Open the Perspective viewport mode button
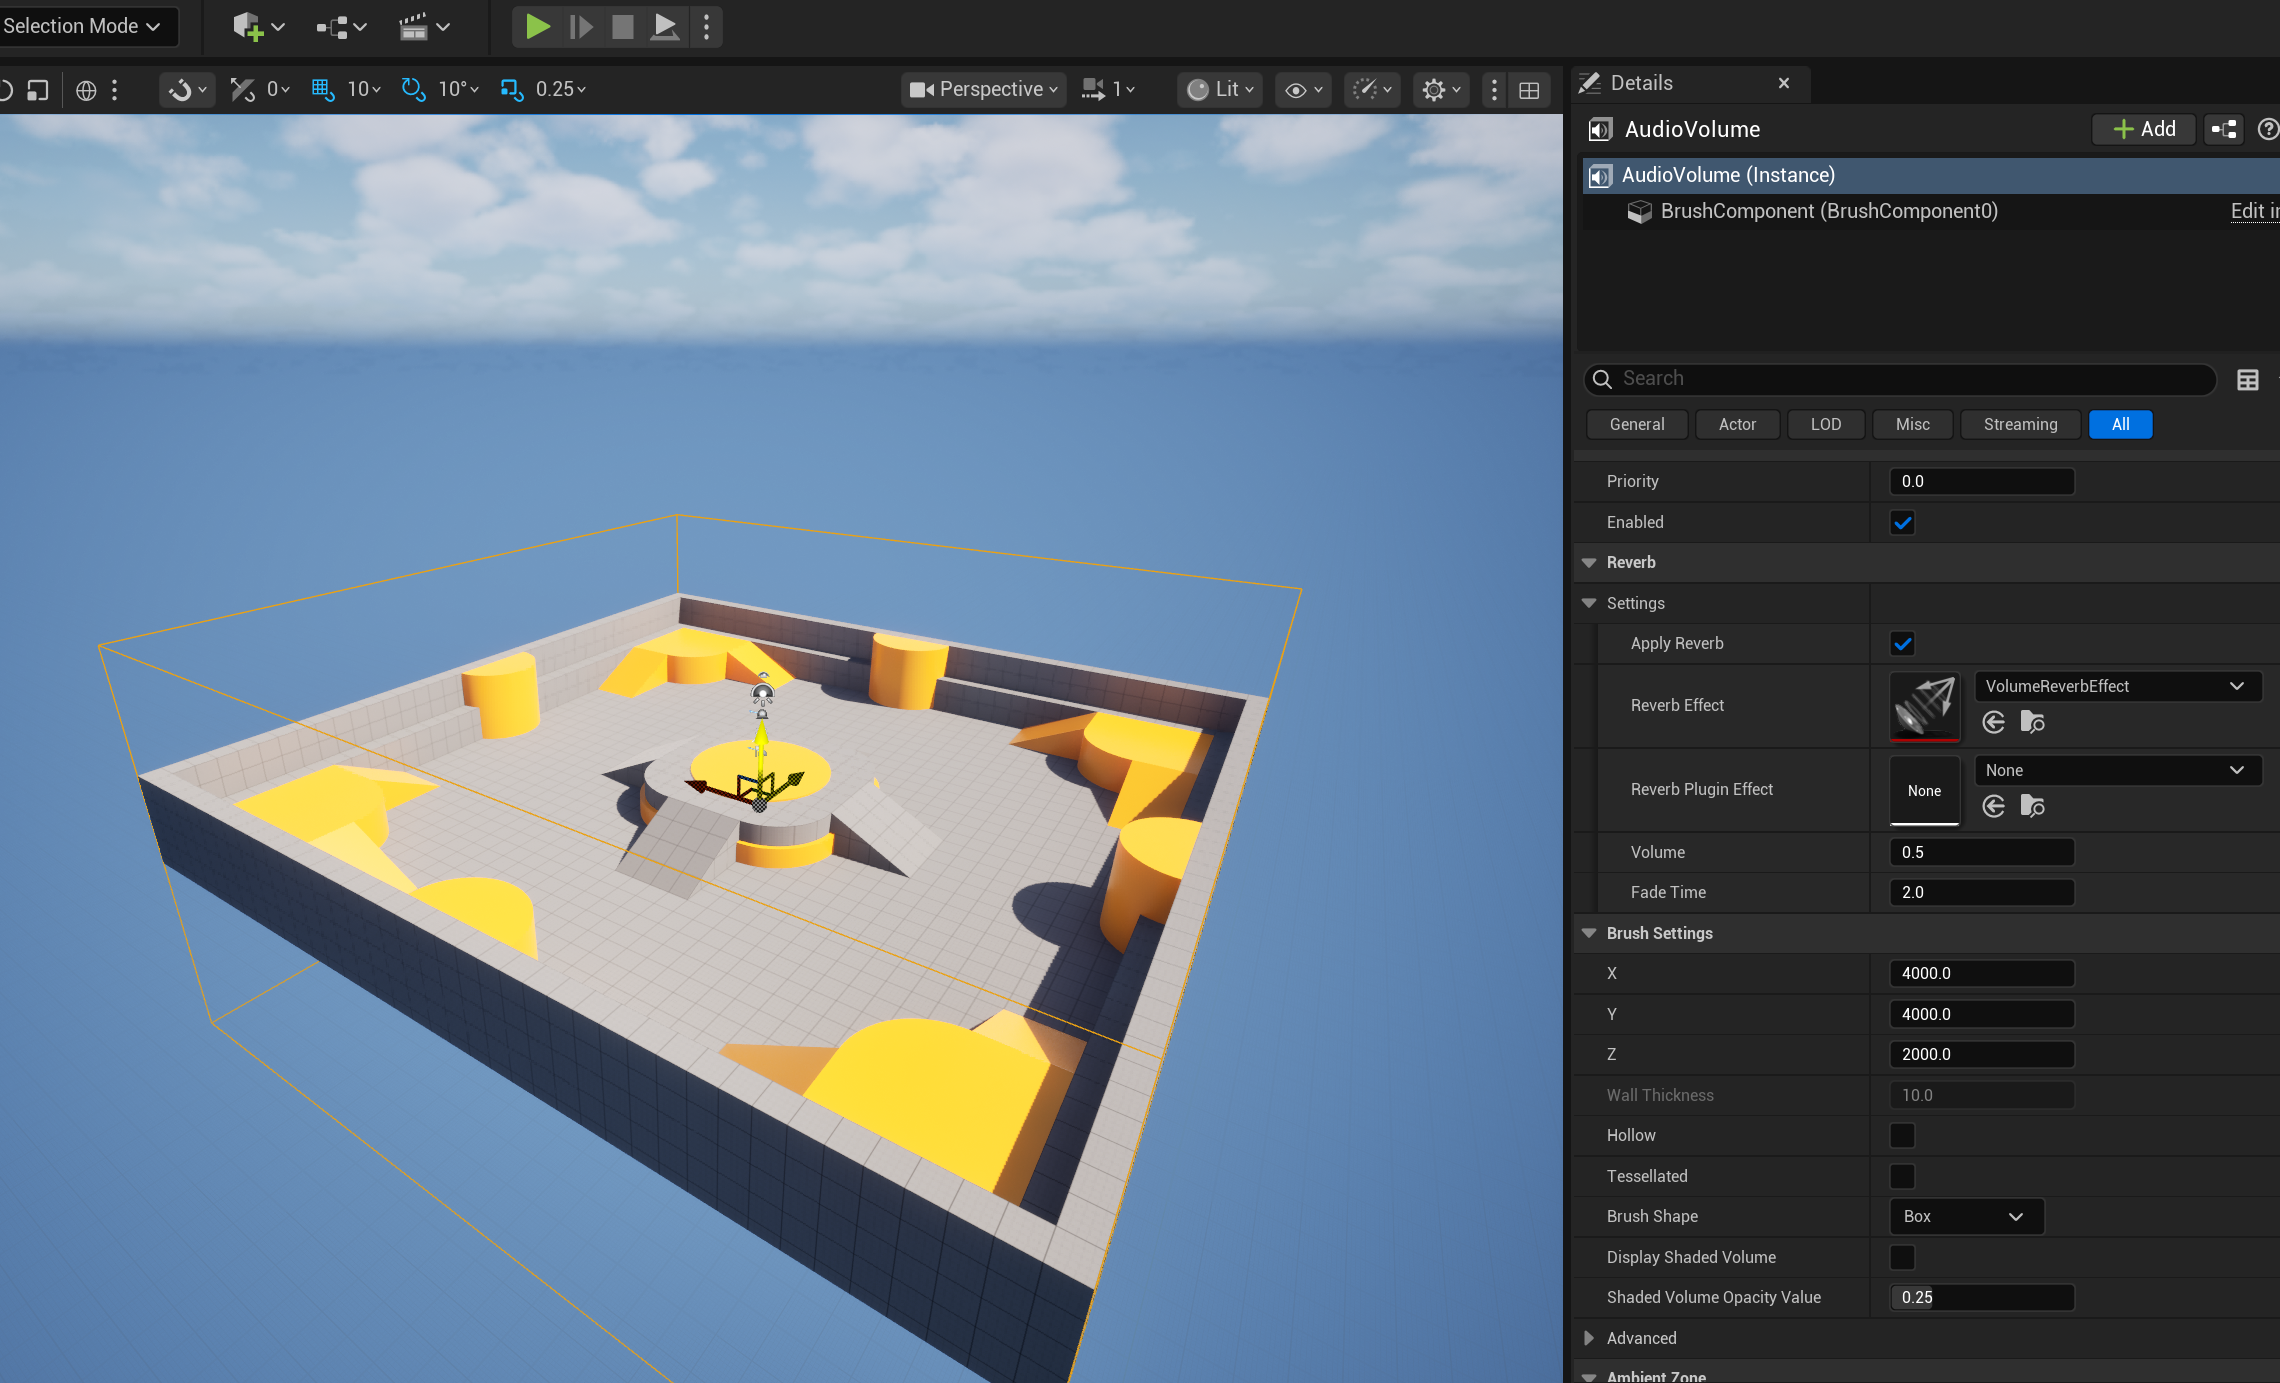The height and width of the screenshot is (1383, 2280). tap(983, 90)
